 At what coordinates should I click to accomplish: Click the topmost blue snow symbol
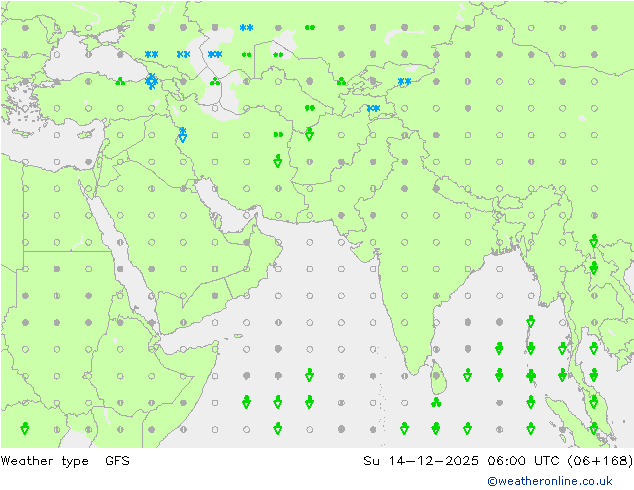[246, 28]
